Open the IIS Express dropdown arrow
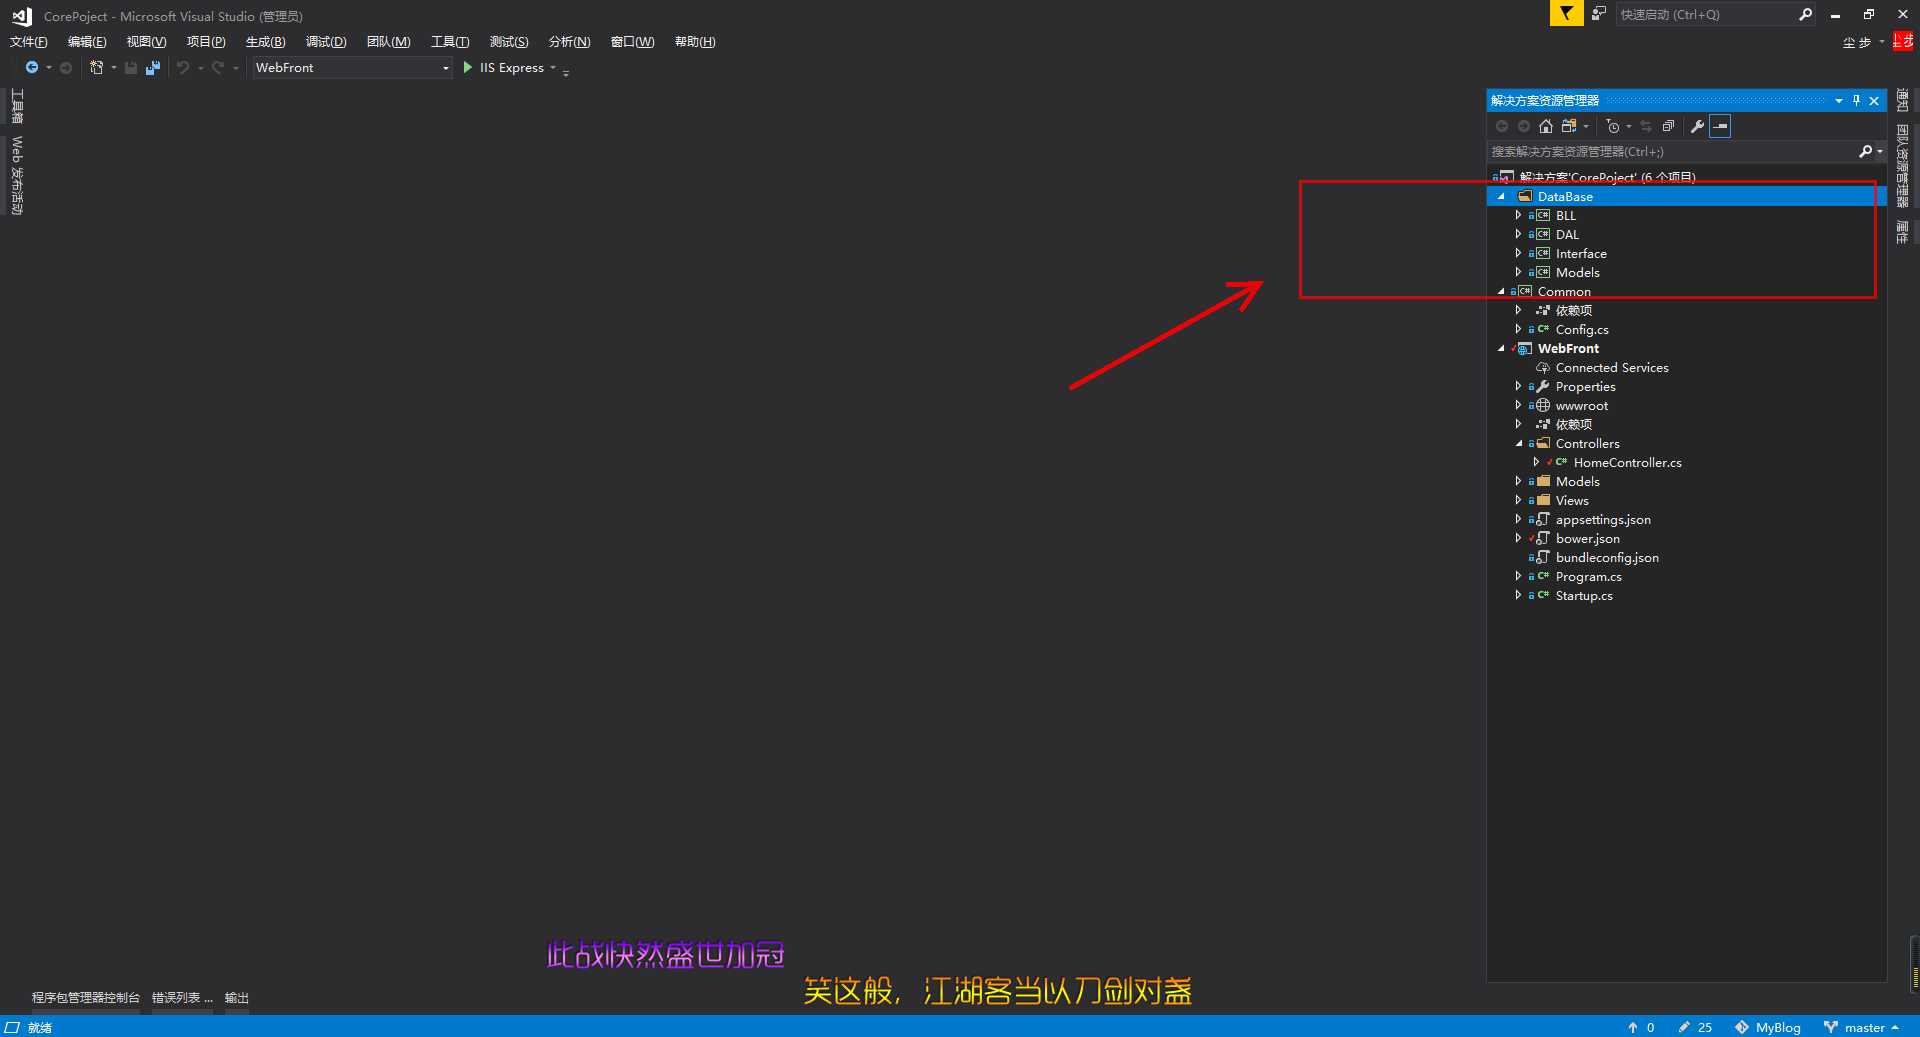The height and width of the screenshot is (1037, 1920). (x=553, y=68)
